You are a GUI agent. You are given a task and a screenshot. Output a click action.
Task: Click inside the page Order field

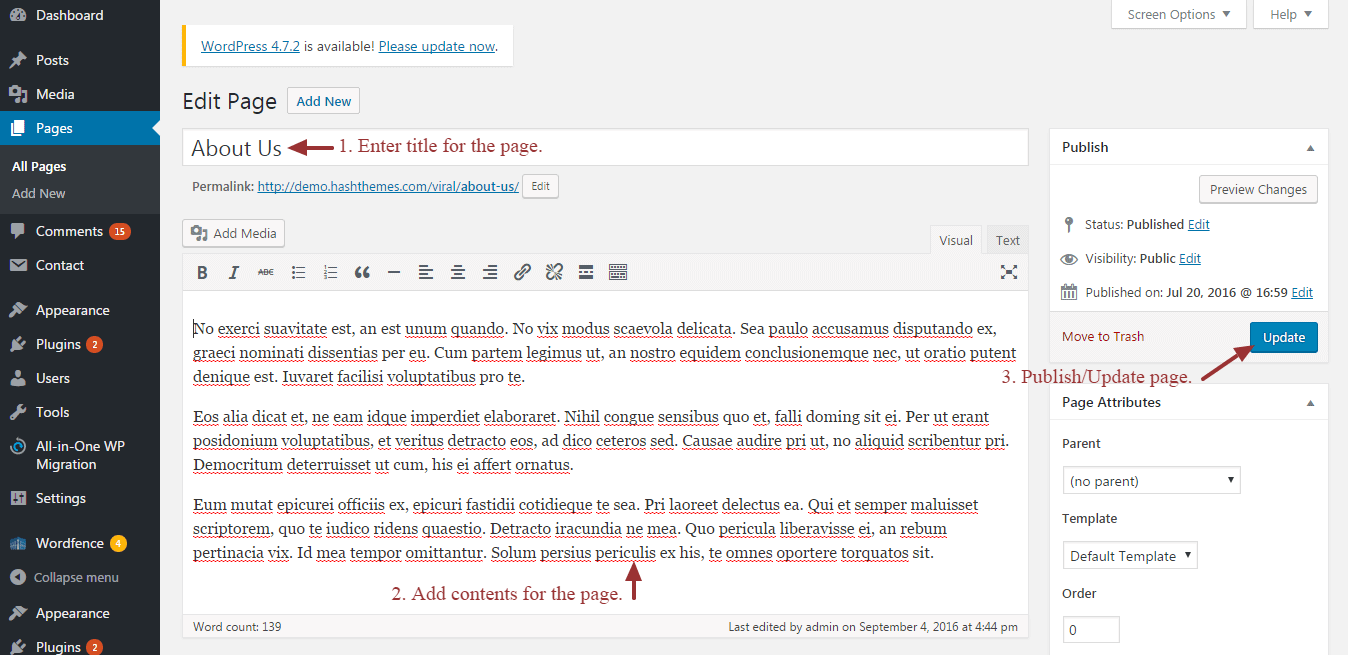1090,629
